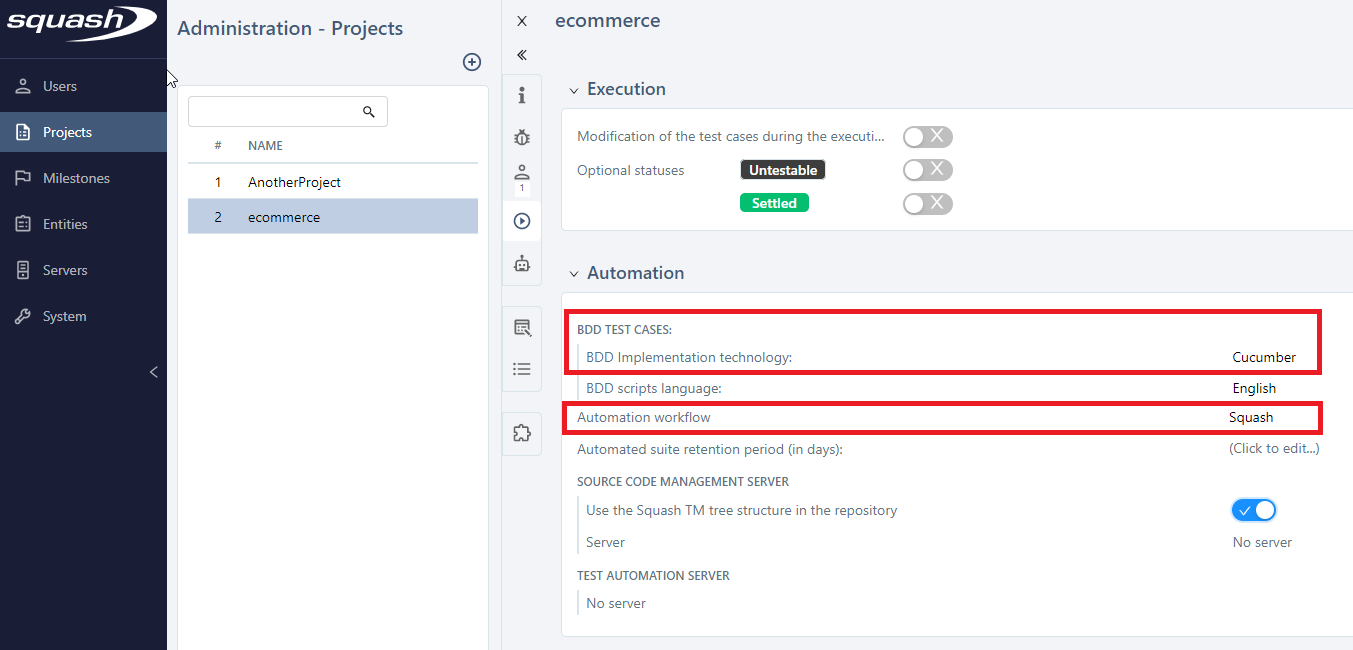
Task: Collapse the Automation section
Action: (574, 274)
